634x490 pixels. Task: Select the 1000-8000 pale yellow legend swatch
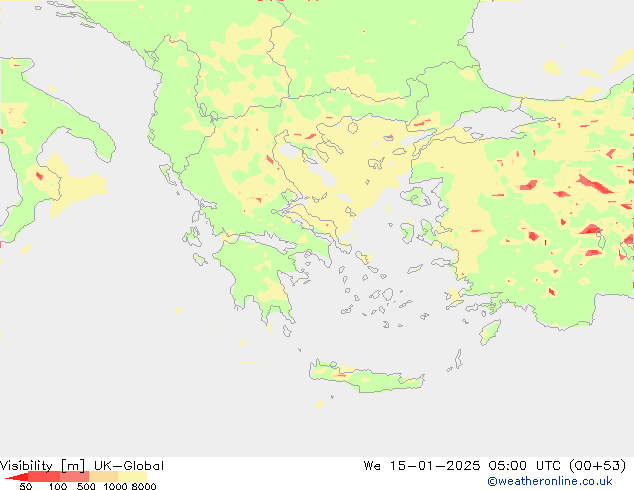(x=132, y=477)
